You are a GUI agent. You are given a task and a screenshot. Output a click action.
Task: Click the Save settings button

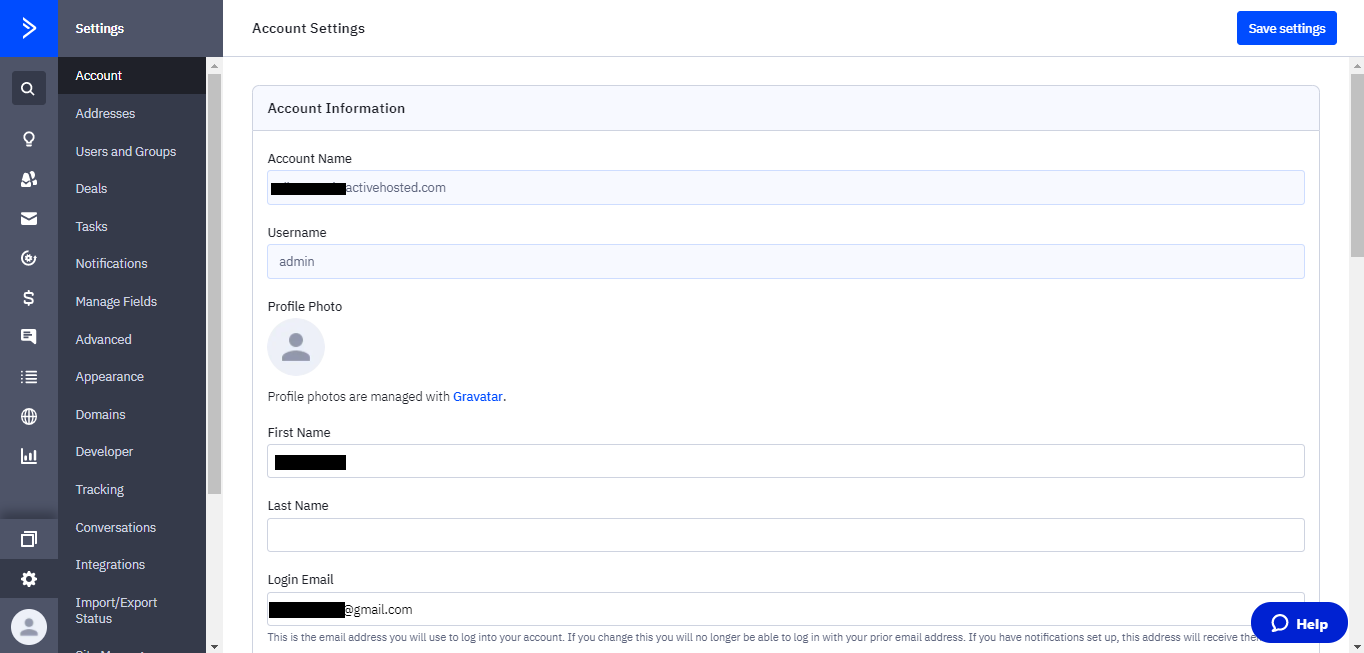(1286, 28)
